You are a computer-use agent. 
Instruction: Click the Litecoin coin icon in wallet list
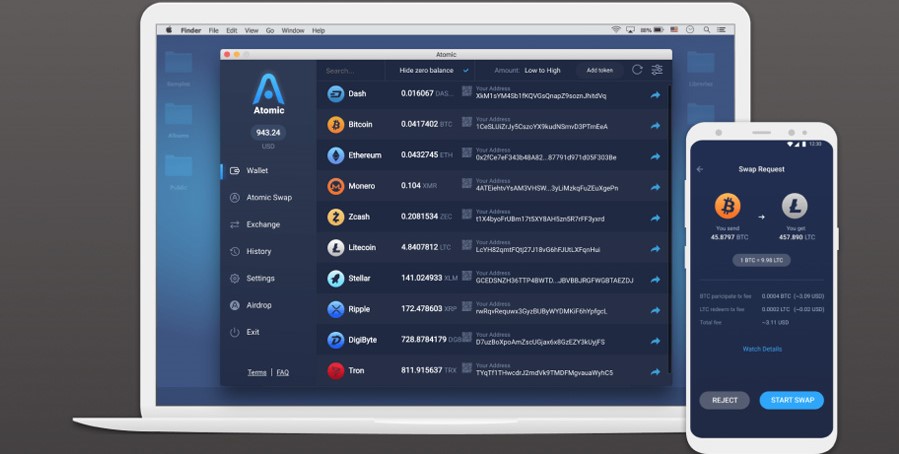[335, 248]
